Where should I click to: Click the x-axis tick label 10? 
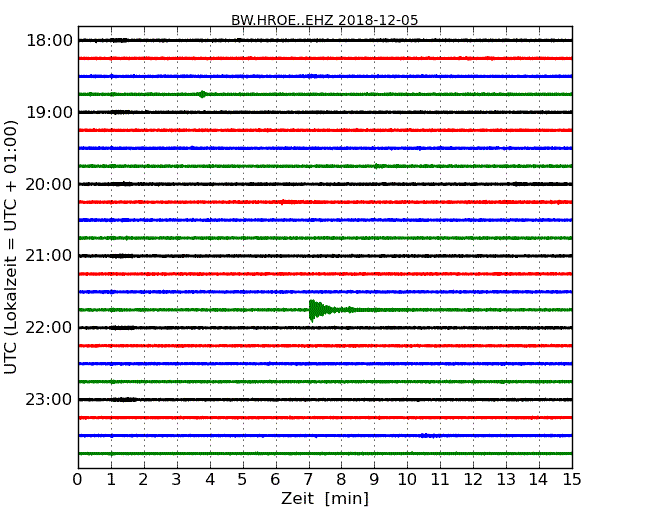(x=407, y=480)
